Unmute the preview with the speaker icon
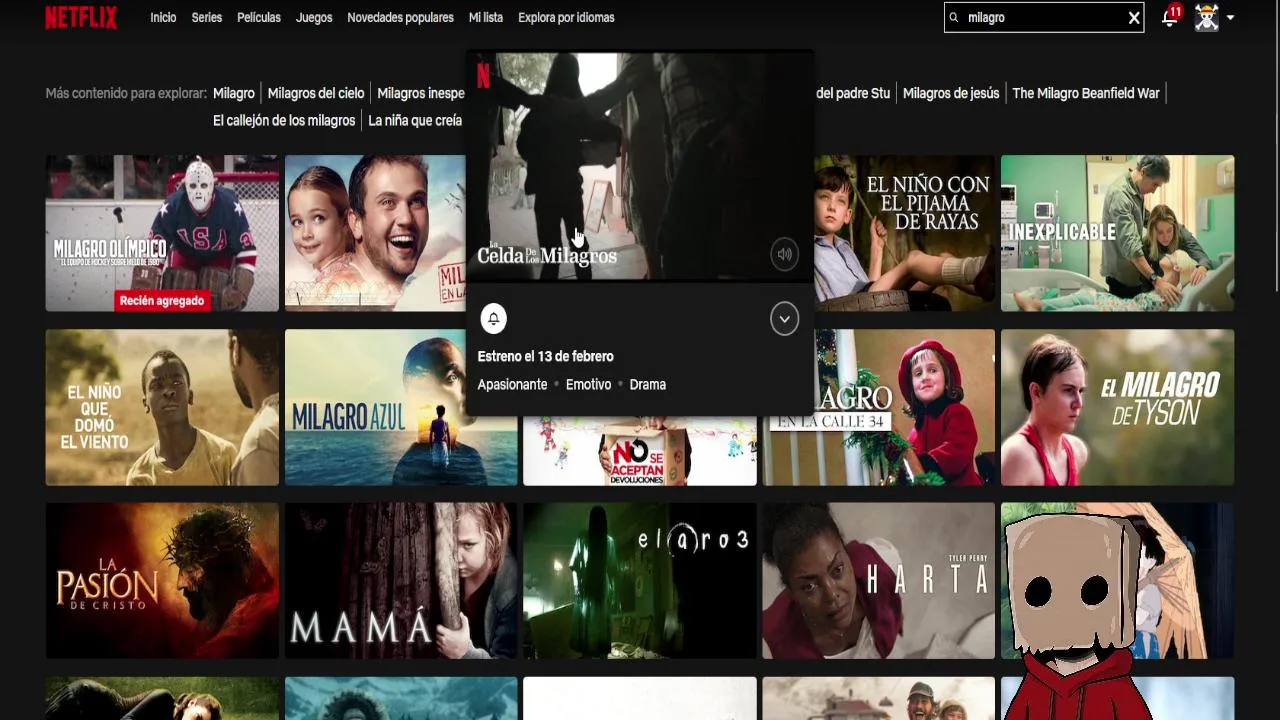 click(x=785, y=254)
